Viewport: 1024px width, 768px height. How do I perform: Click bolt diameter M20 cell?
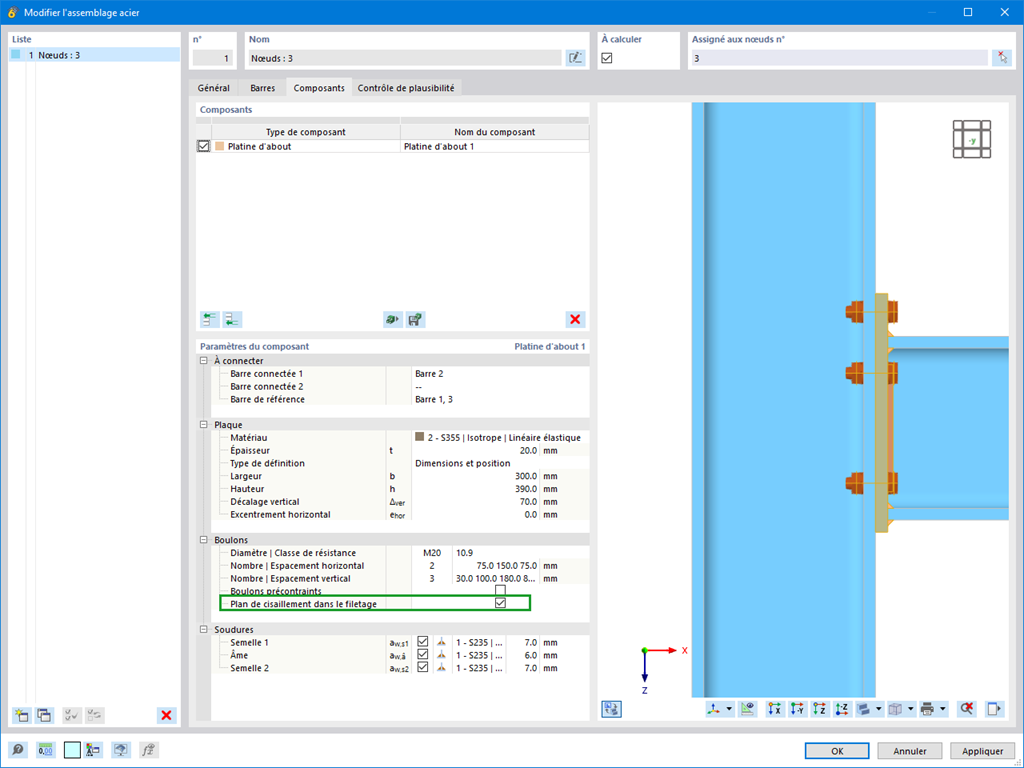432,552
